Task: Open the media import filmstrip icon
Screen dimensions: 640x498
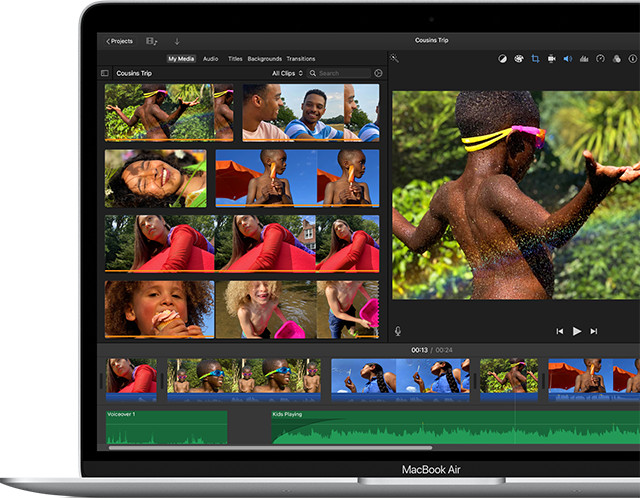Action: click(x=151, y=41)
